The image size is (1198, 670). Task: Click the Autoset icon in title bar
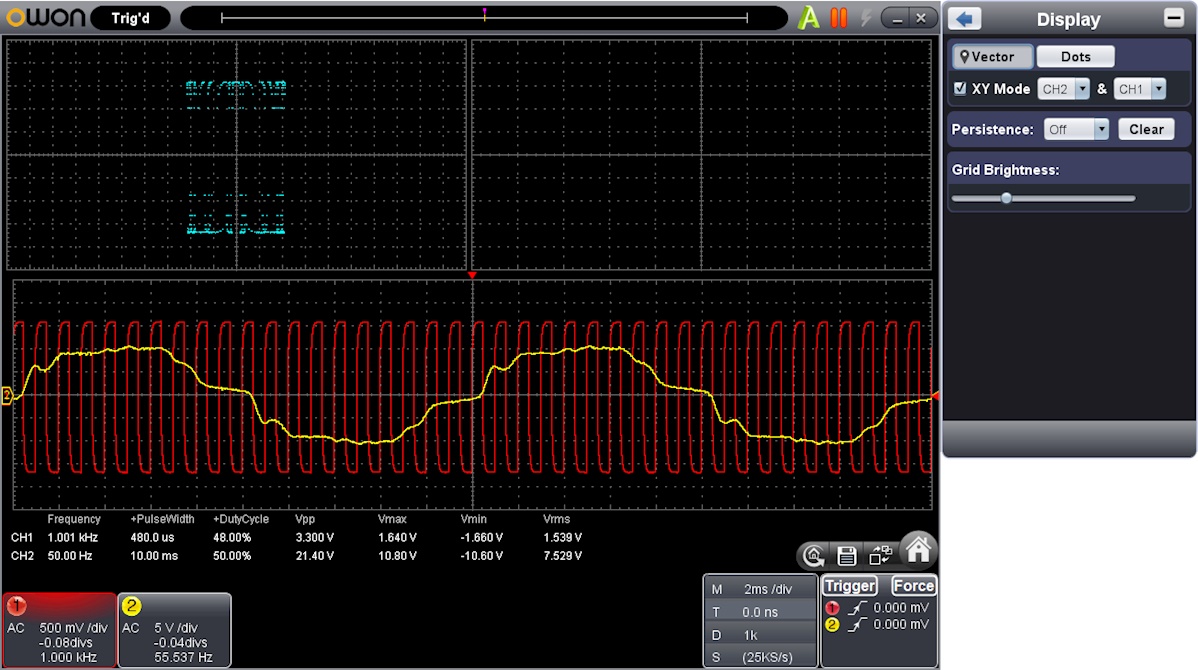click(x=810, y=17)
